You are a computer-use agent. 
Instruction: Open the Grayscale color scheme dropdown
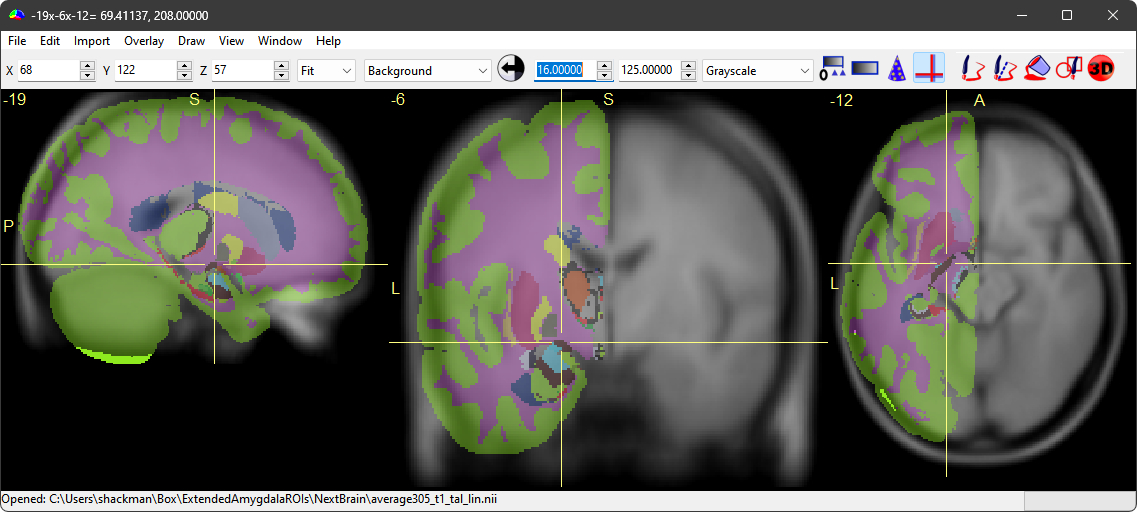coord(758,71)
